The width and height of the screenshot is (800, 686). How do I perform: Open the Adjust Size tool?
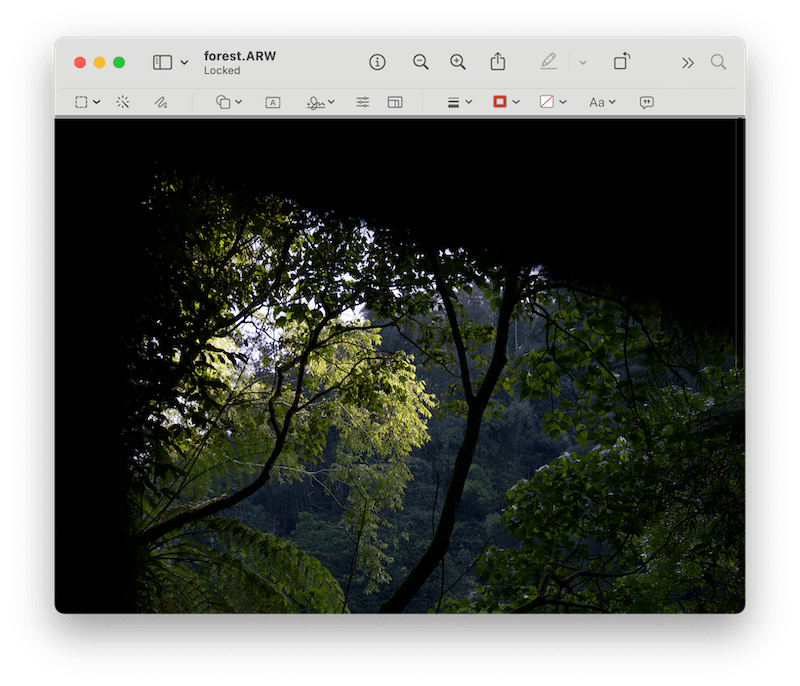(x=393, y=101)
